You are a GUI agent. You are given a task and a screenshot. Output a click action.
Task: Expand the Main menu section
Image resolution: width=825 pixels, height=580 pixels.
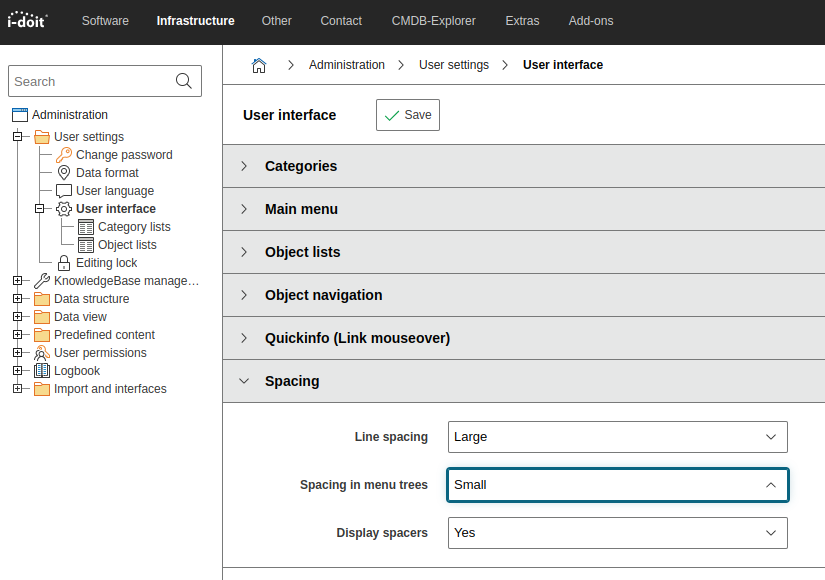point(524,209)
